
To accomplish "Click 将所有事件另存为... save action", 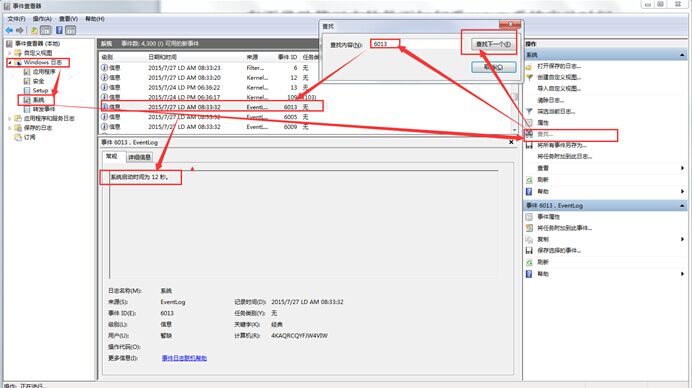I will click(x=562, y=145).
